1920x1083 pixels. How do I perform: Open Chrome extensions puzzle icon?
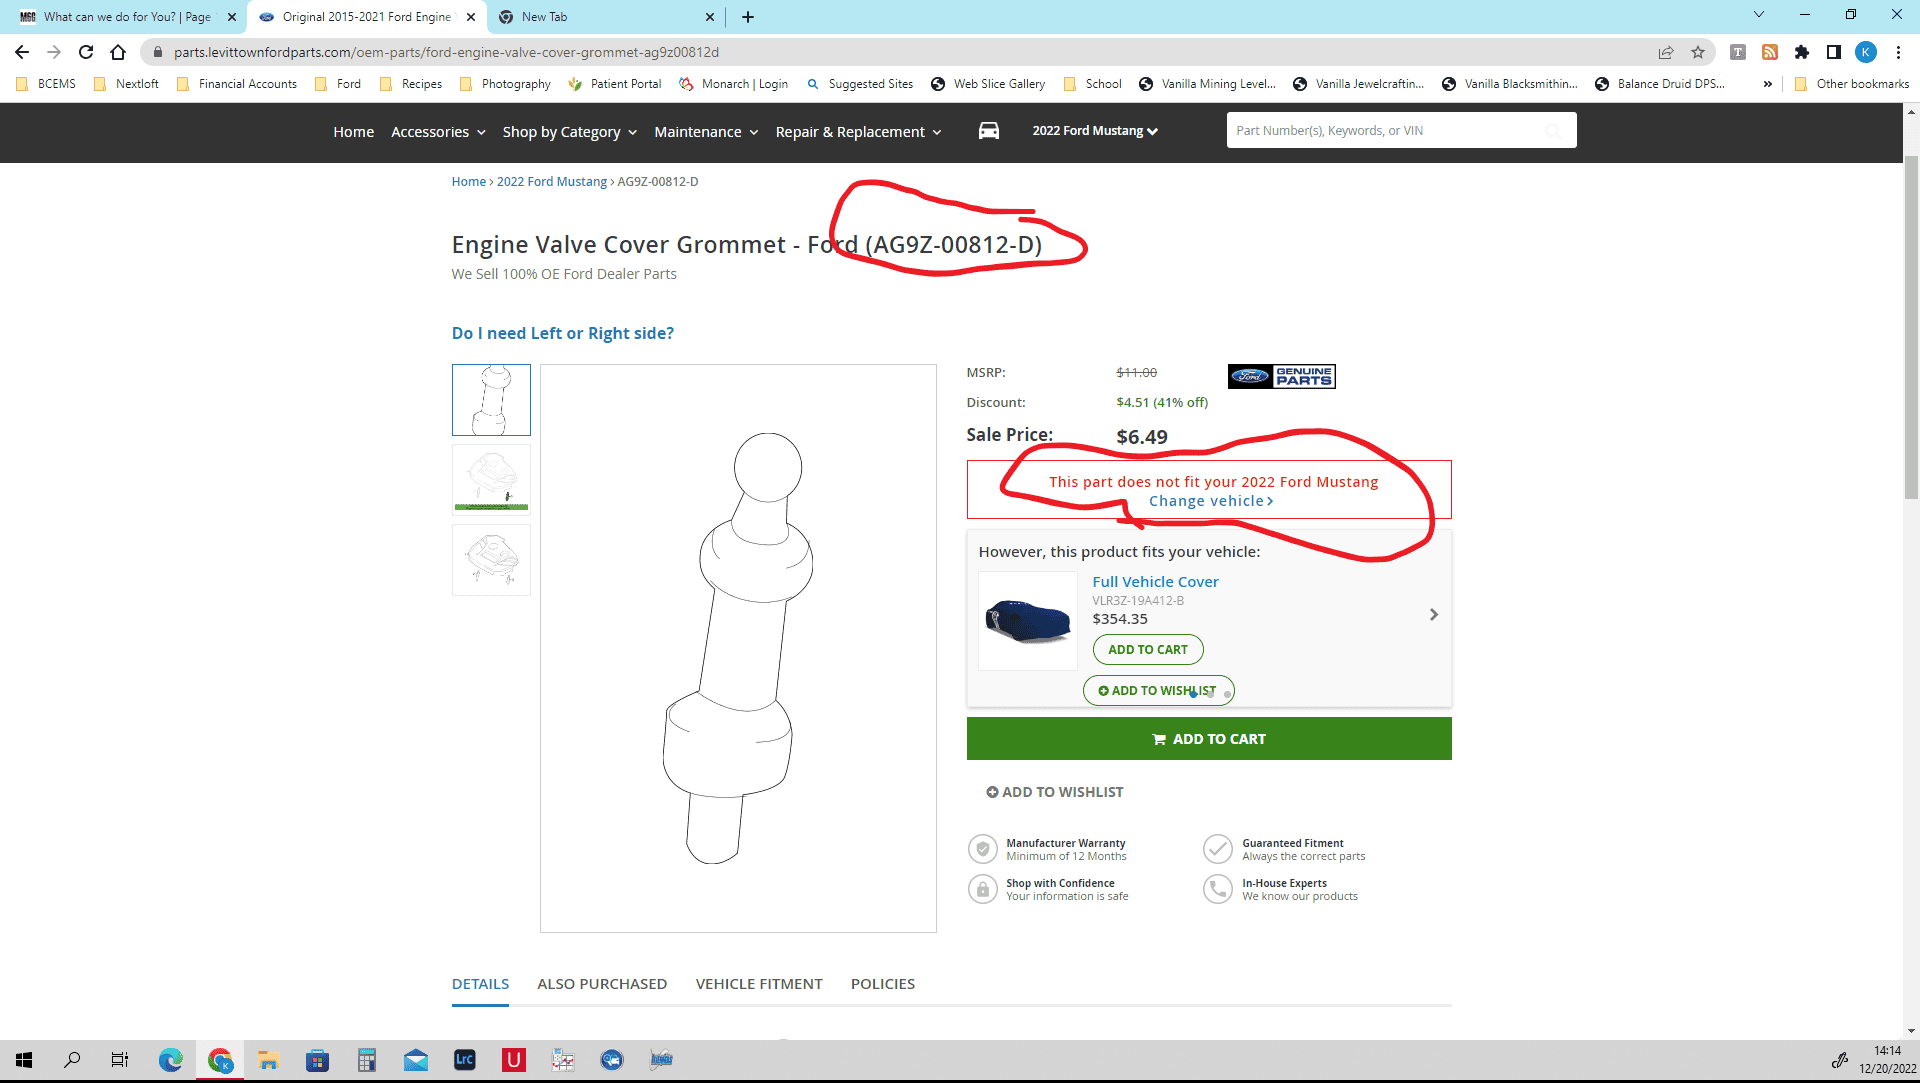coord(1802,52)
